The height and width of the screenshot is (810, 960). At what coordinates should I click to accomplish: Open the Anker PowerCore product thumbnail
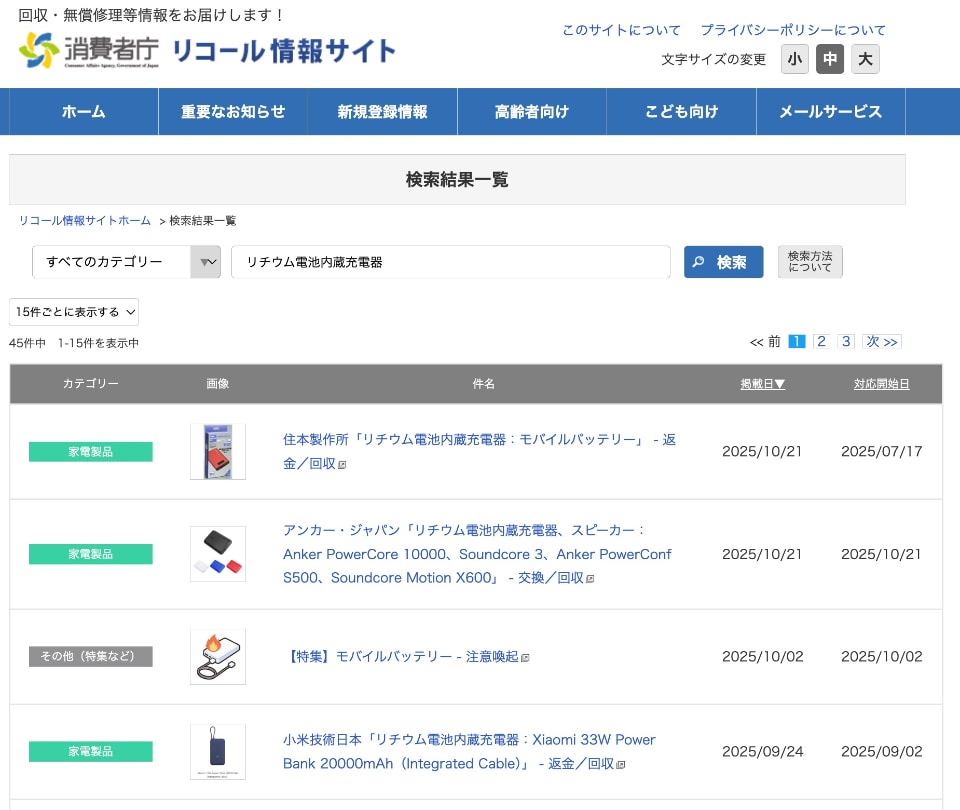tap(218, 554)
